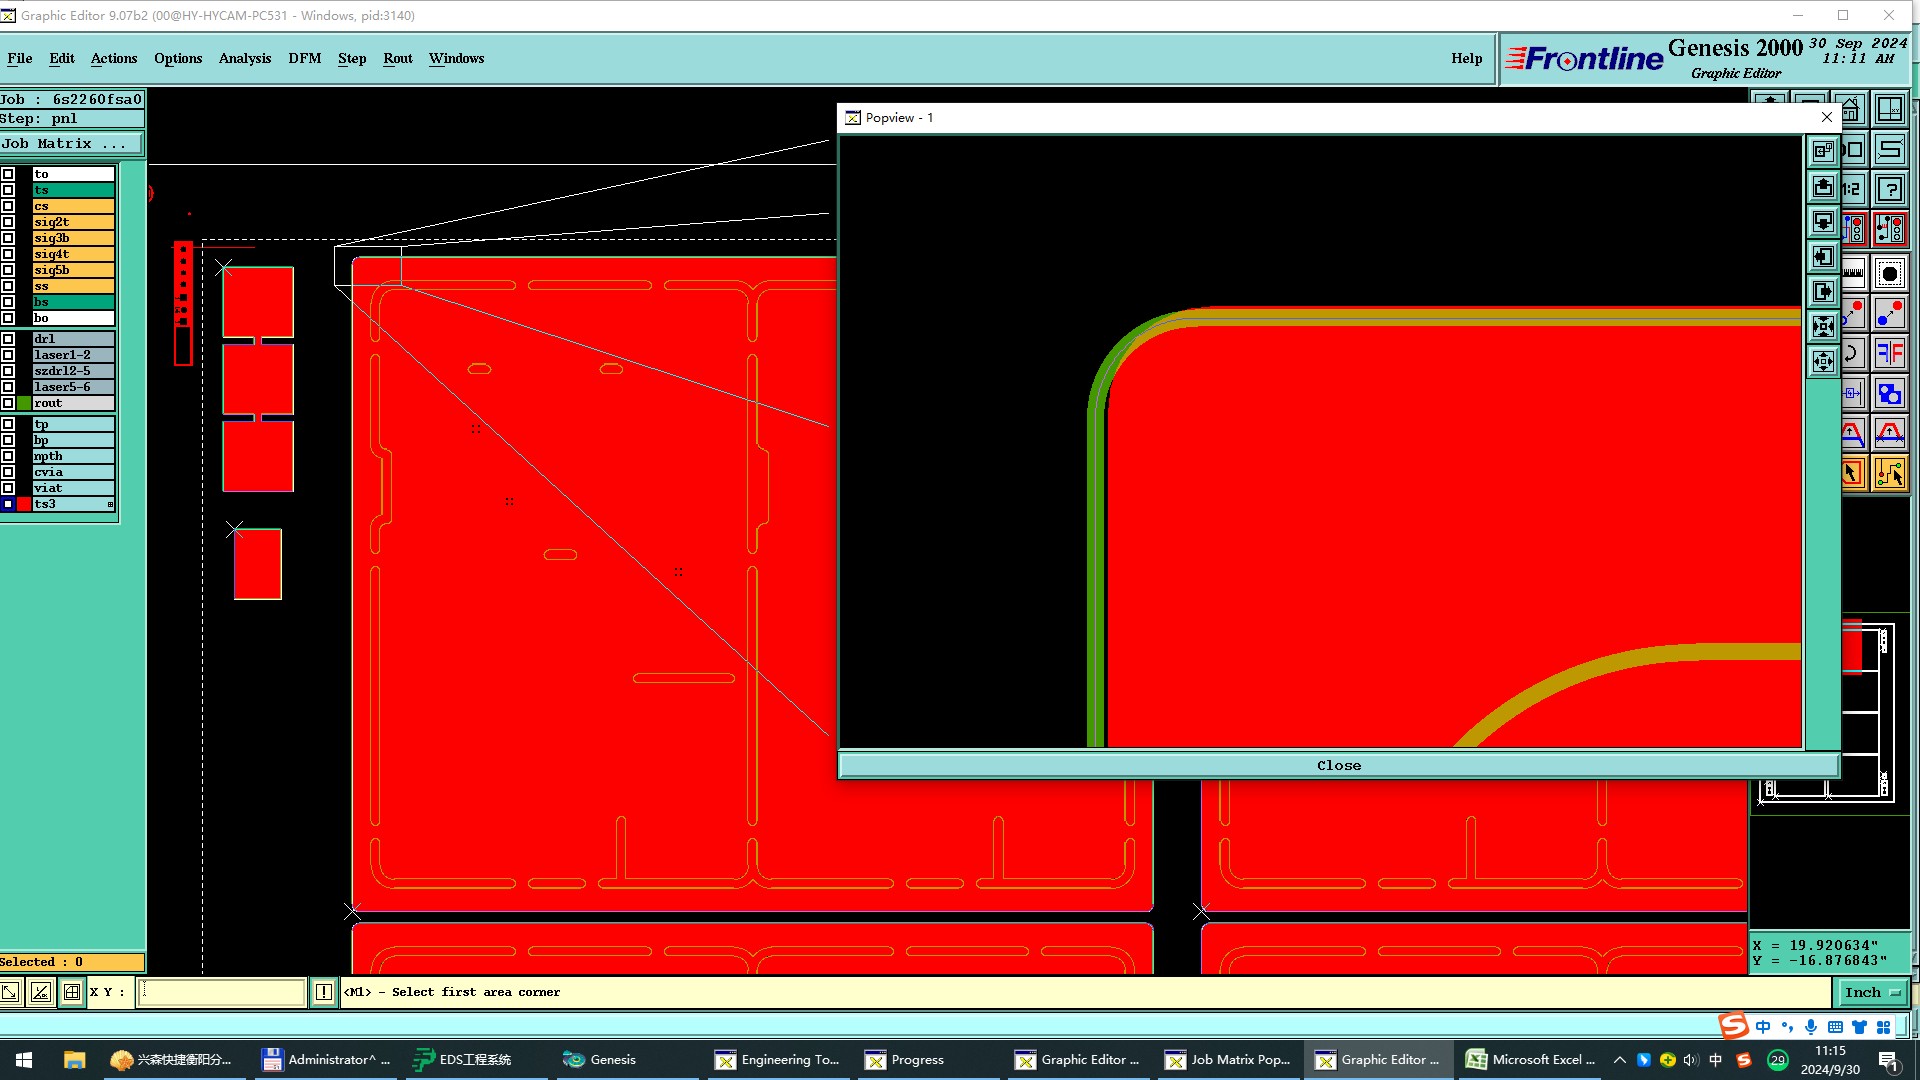Open the Inch units dropdown
Screen dimensions: 1920x1080
point(1873,992)
